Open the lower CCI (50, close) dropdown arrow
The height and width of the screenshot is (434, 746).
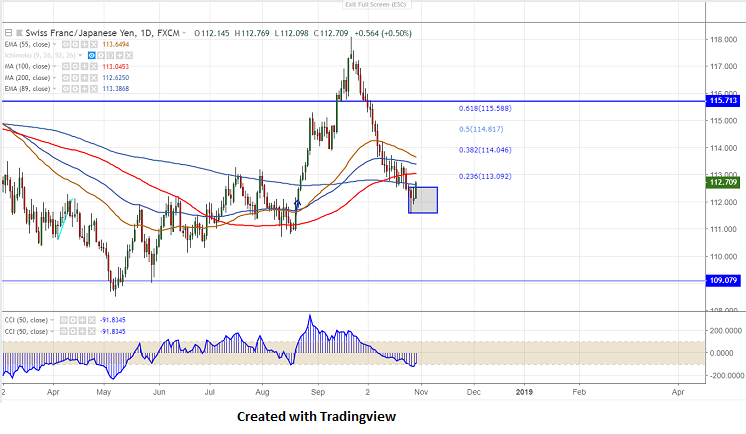point(52,331)
